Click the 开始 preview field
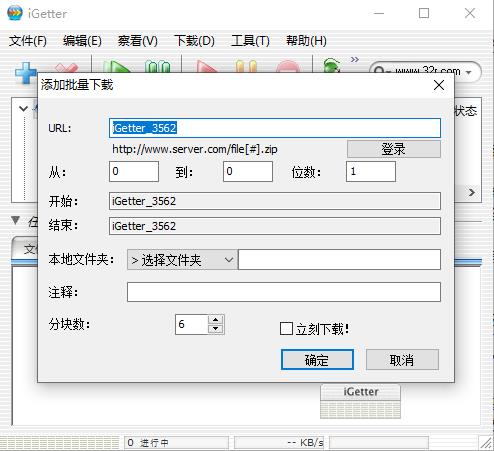The height and width of the screenshot is (451, 494). (x=275, y=201)
